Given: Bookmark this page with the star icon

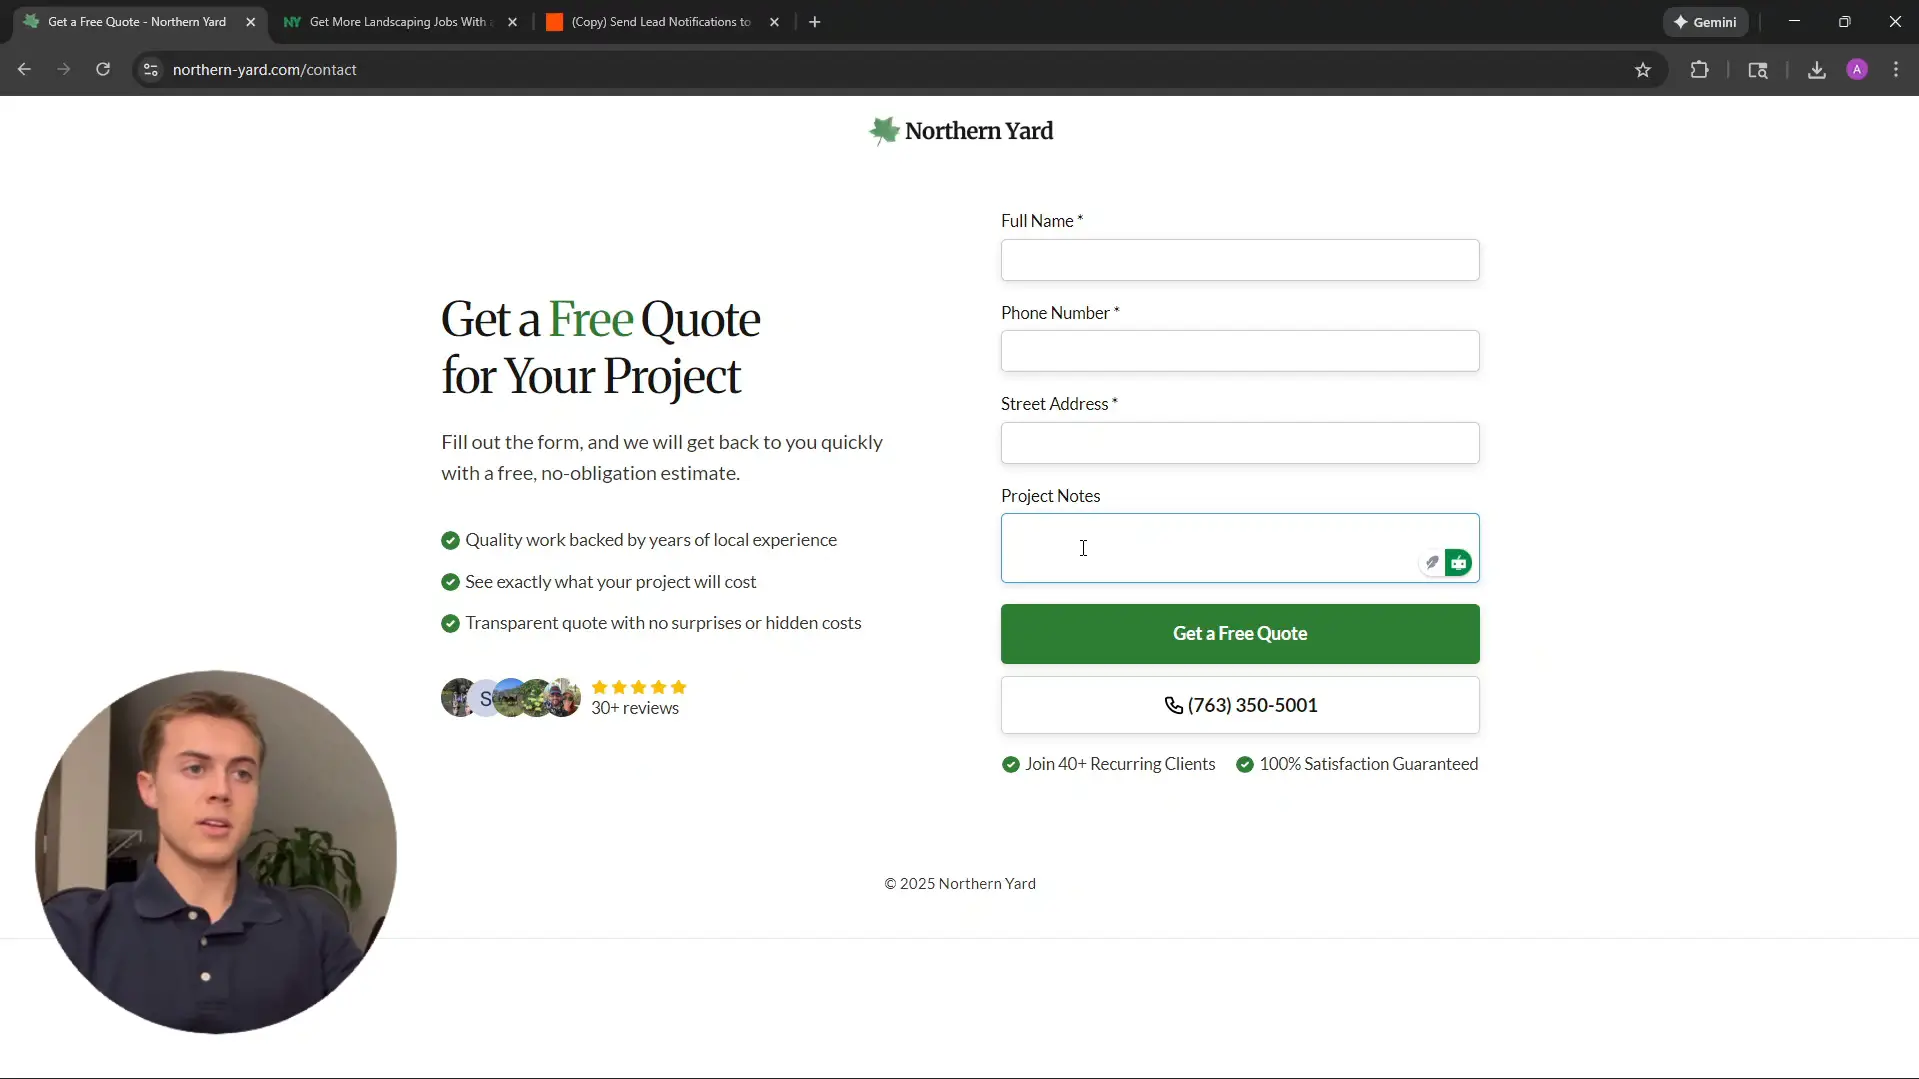Looking at the screenshot, I should pyautogui.click(x=1642, y=69).
